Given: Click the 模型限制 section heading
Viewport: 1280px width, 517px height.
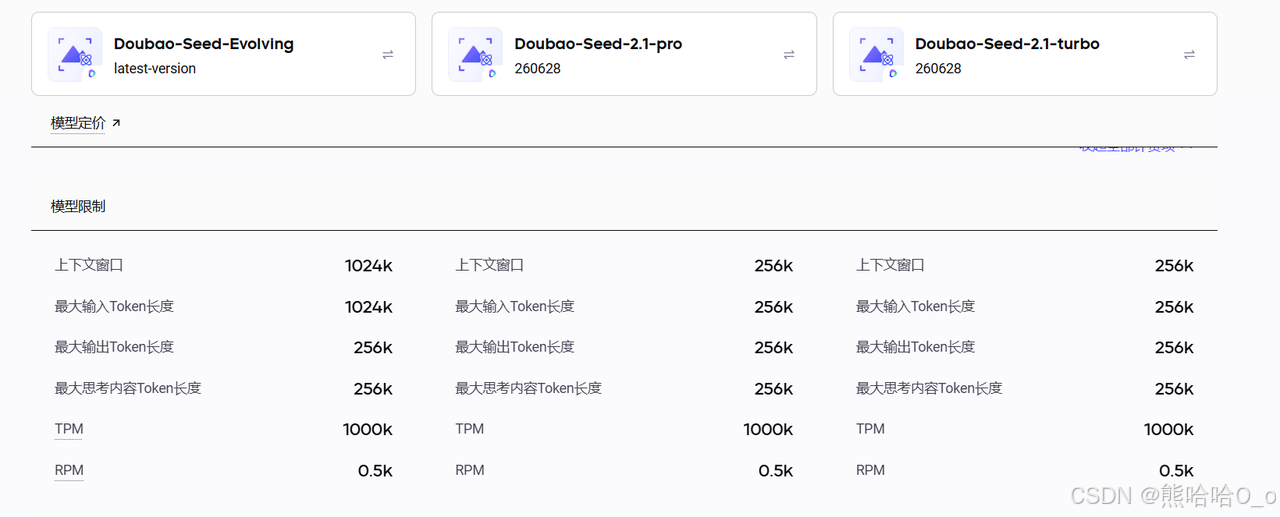Looking at the screenshot, I should tap(78, 206).
